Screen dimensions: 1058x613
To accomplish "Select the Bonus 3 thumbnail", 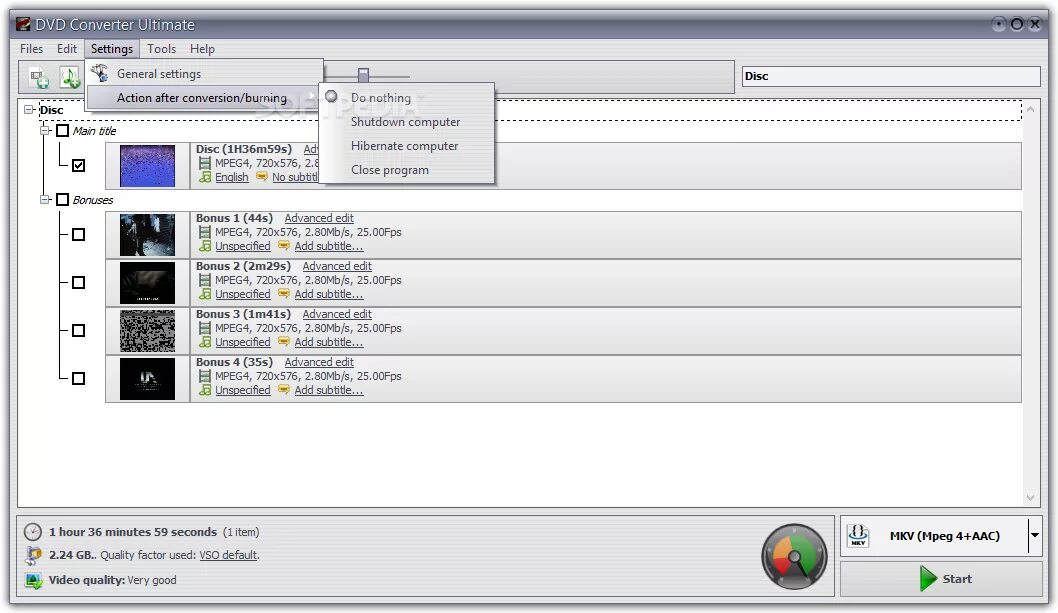I will pos(147,331).
